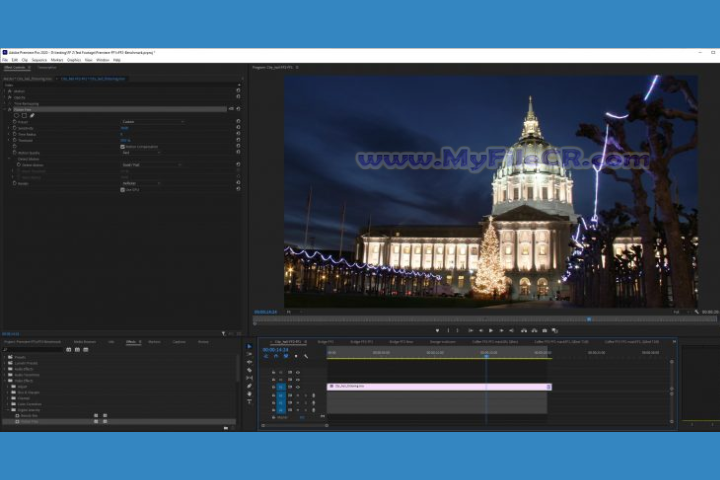Expand the Motion effect properties
The width and height of the screenshot is (720, 480).
(x=5, y=91)
